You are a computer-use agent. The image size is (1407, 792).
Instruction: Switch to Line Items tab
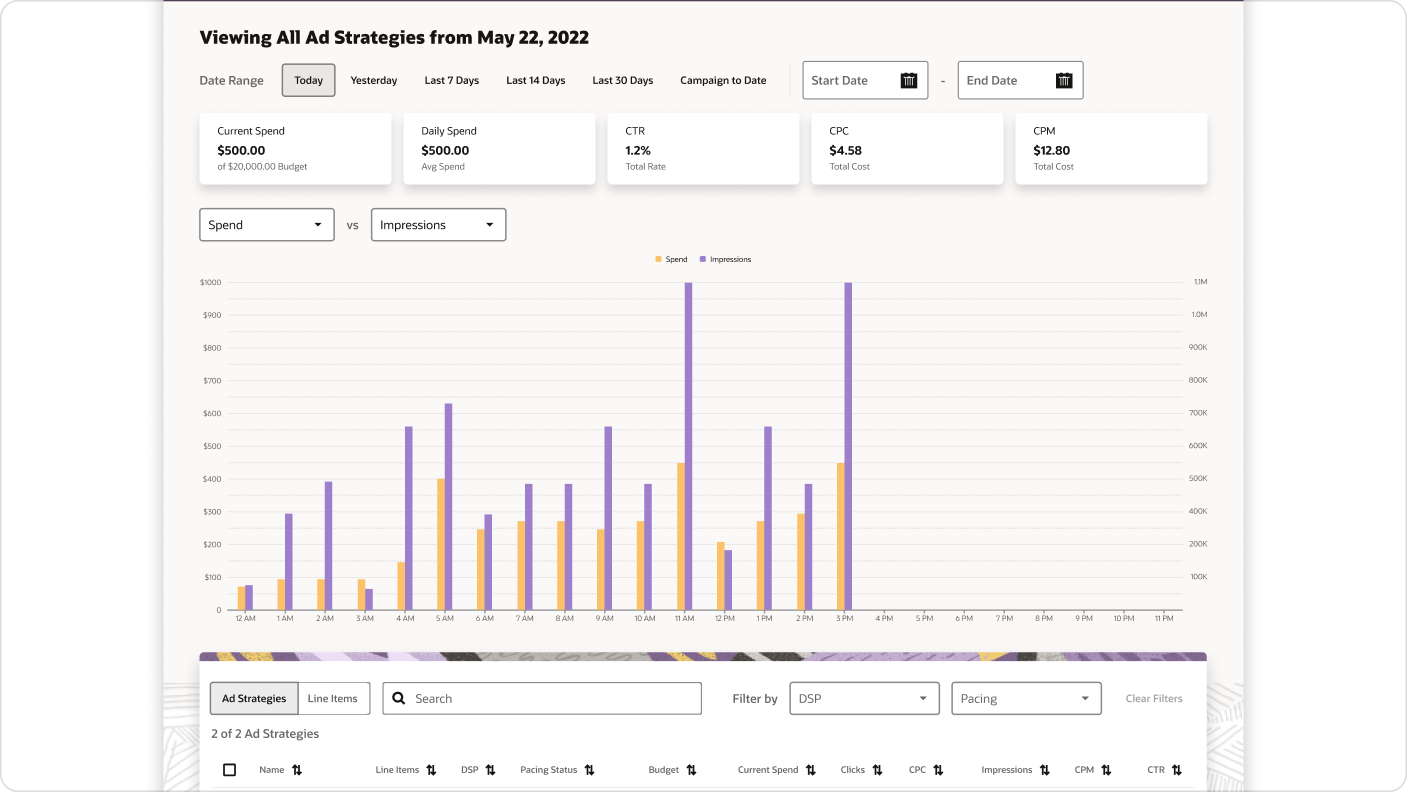point(333,698)
